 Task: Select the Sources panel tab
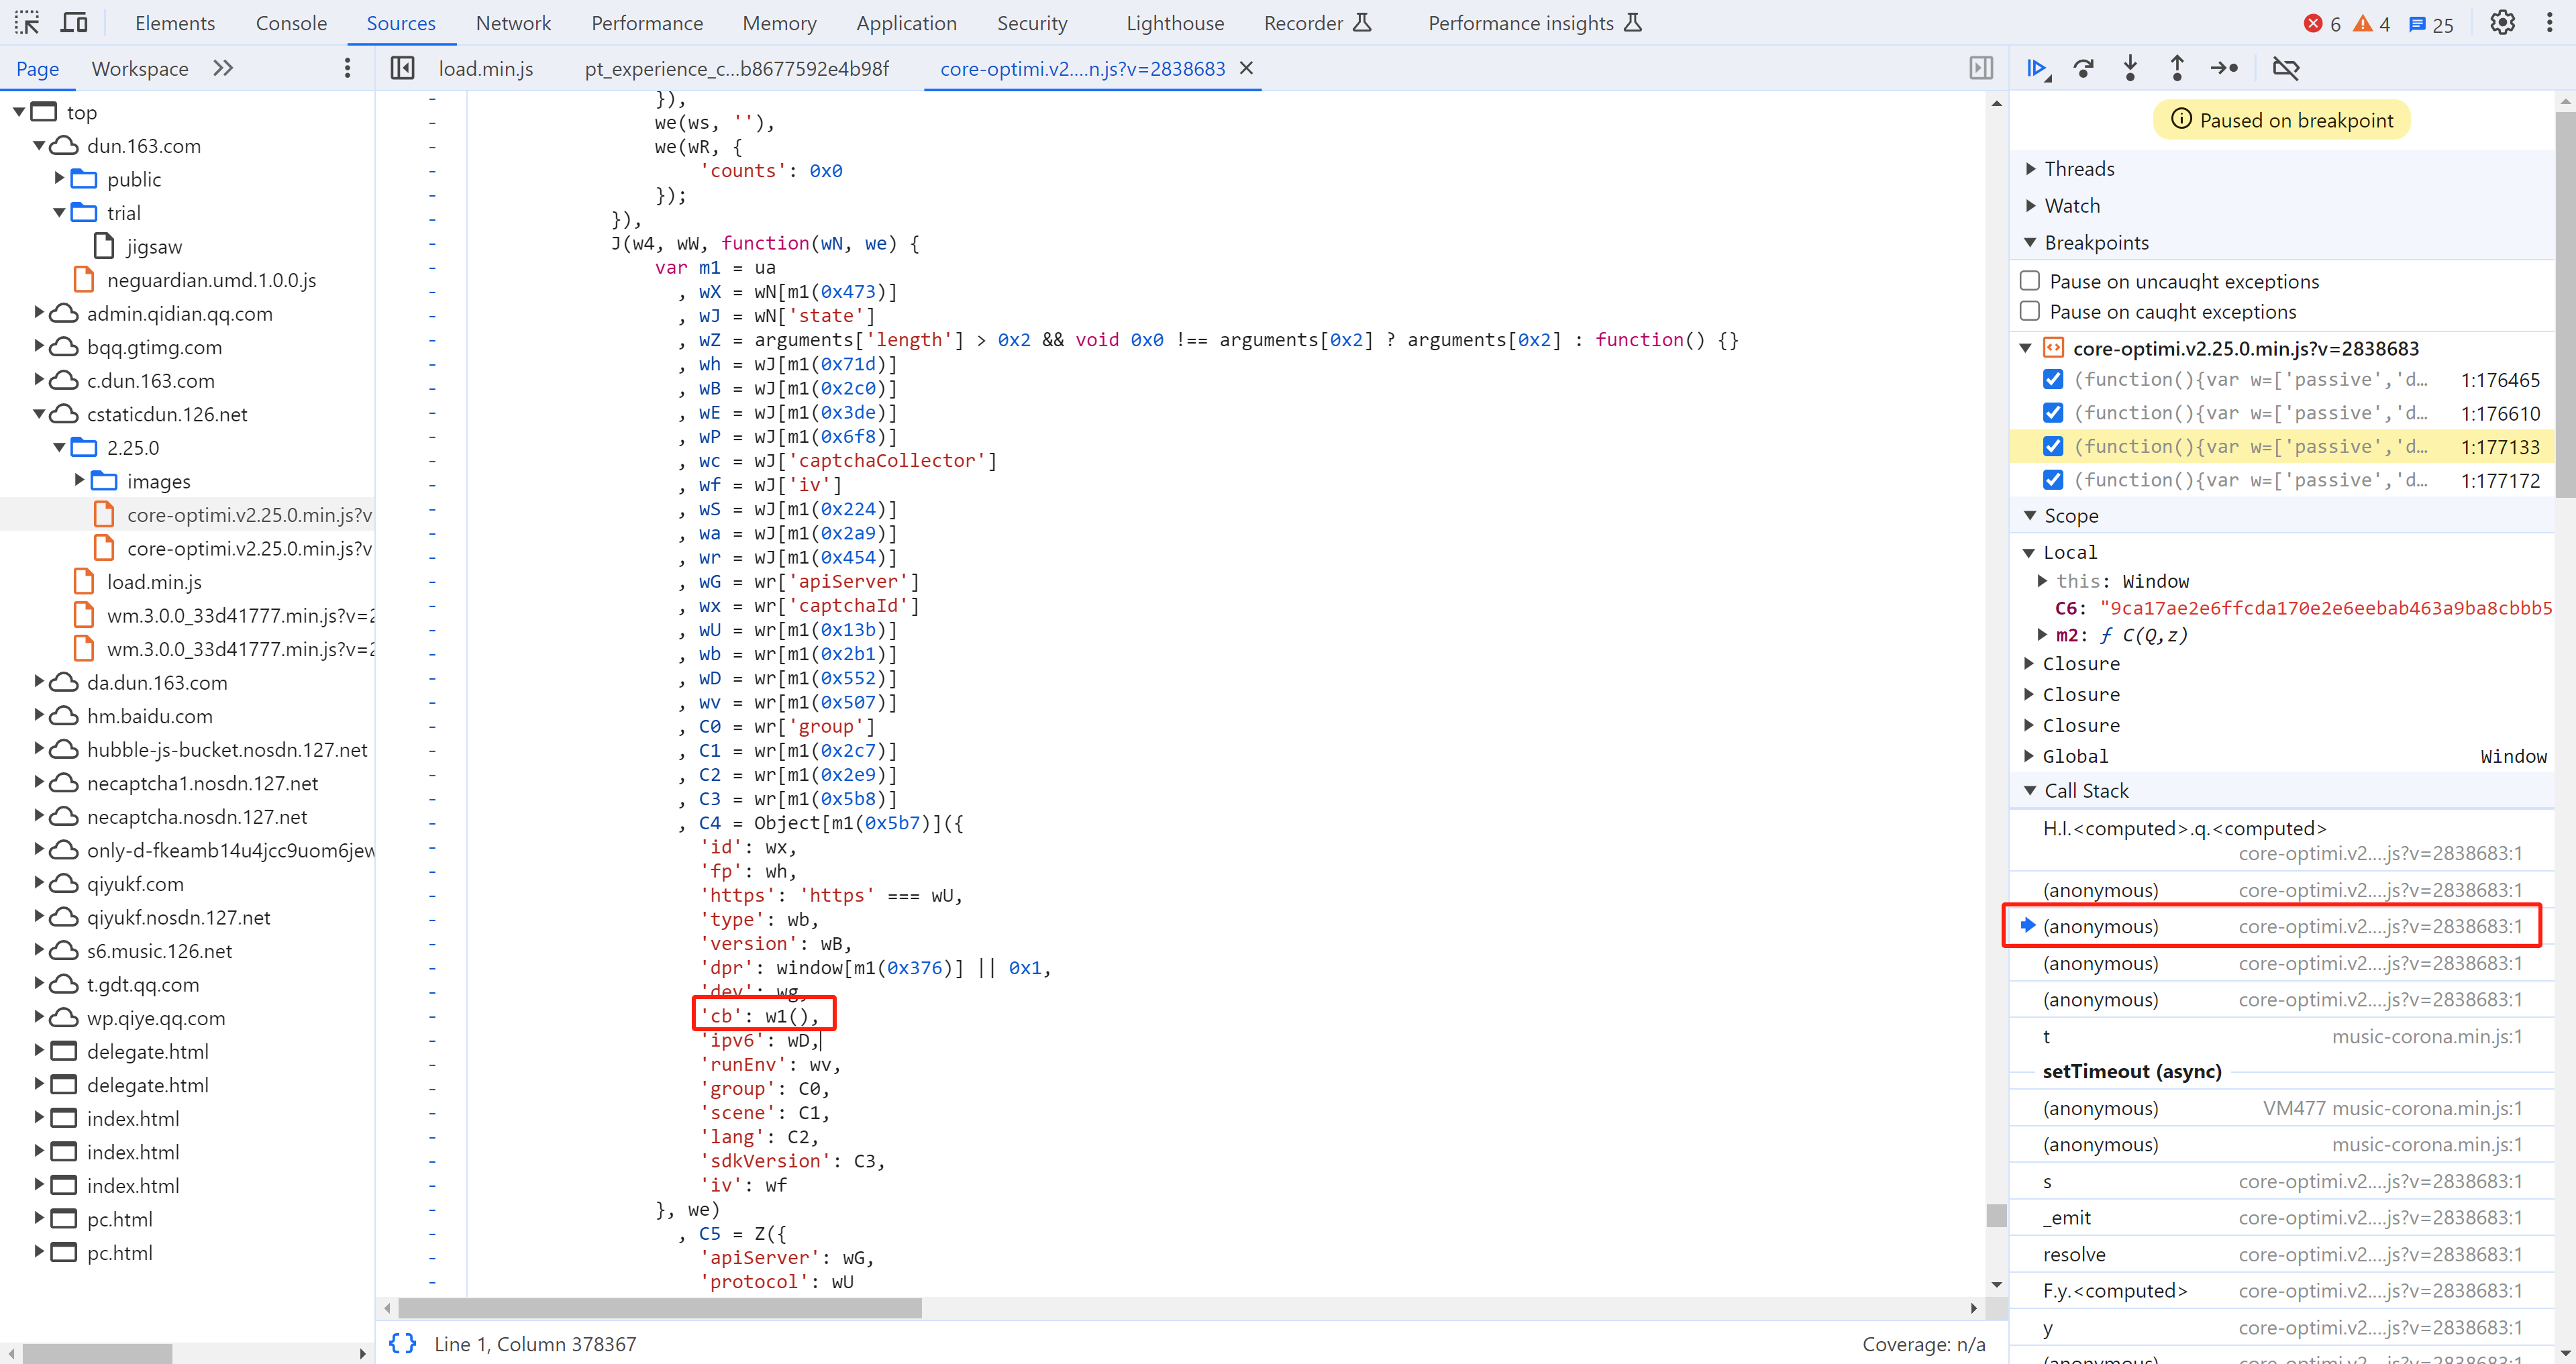[399, 22]
